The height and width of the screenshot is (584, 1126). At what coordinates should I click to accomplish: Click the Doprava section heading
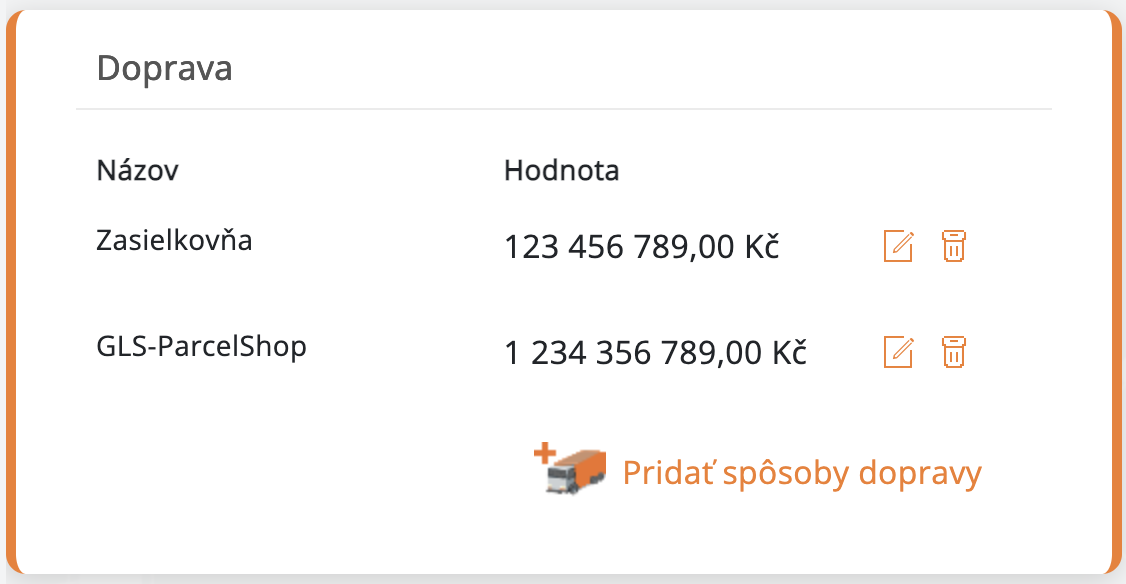point(164,68)
